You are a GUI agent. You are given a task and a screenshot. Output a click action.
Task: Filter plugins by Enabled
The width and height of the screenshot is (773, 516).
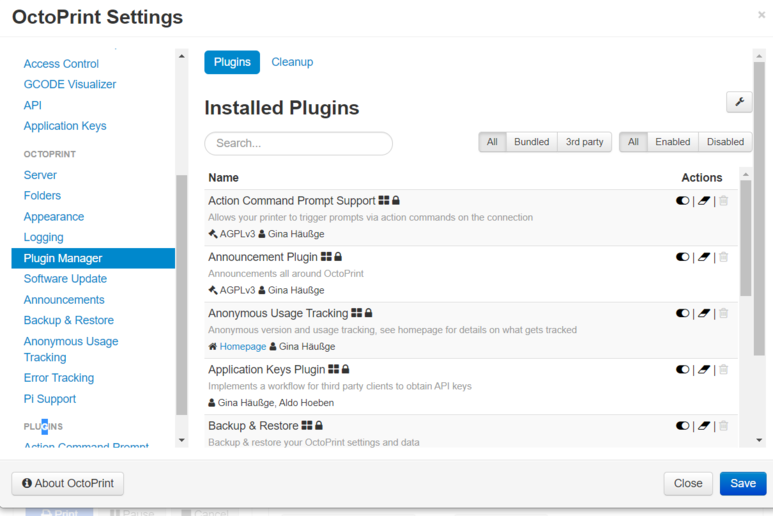(672, 142)
